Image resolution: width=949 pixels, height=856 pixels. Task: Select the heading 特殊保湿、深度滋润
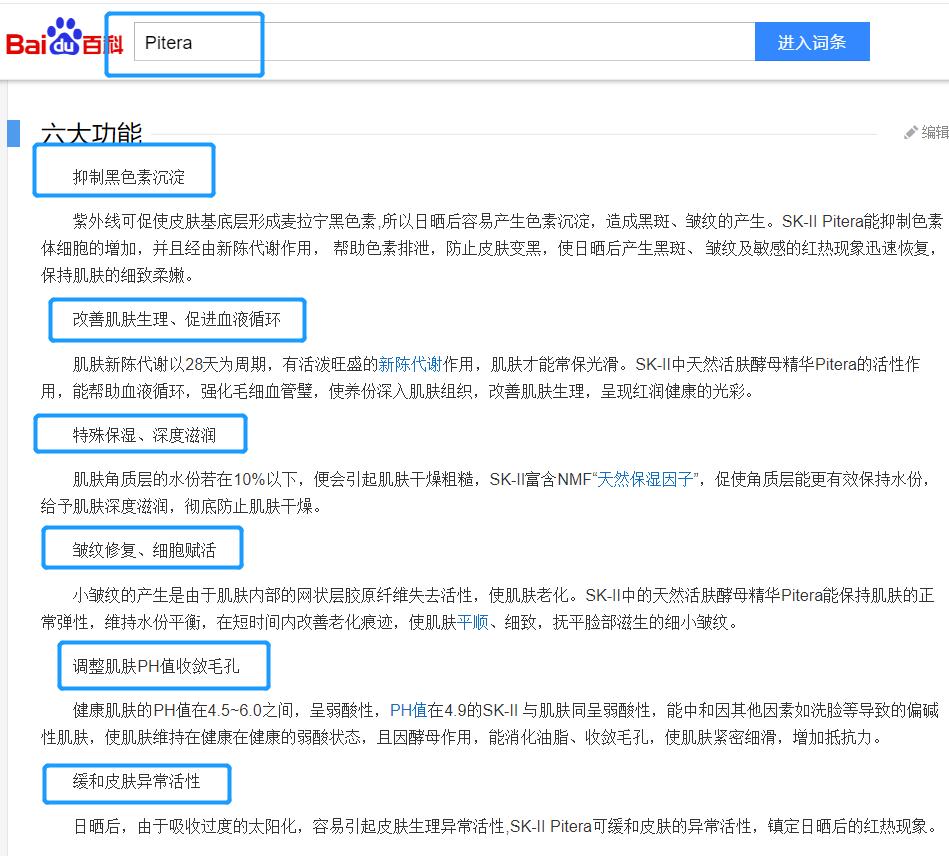[x=144, y=433]
